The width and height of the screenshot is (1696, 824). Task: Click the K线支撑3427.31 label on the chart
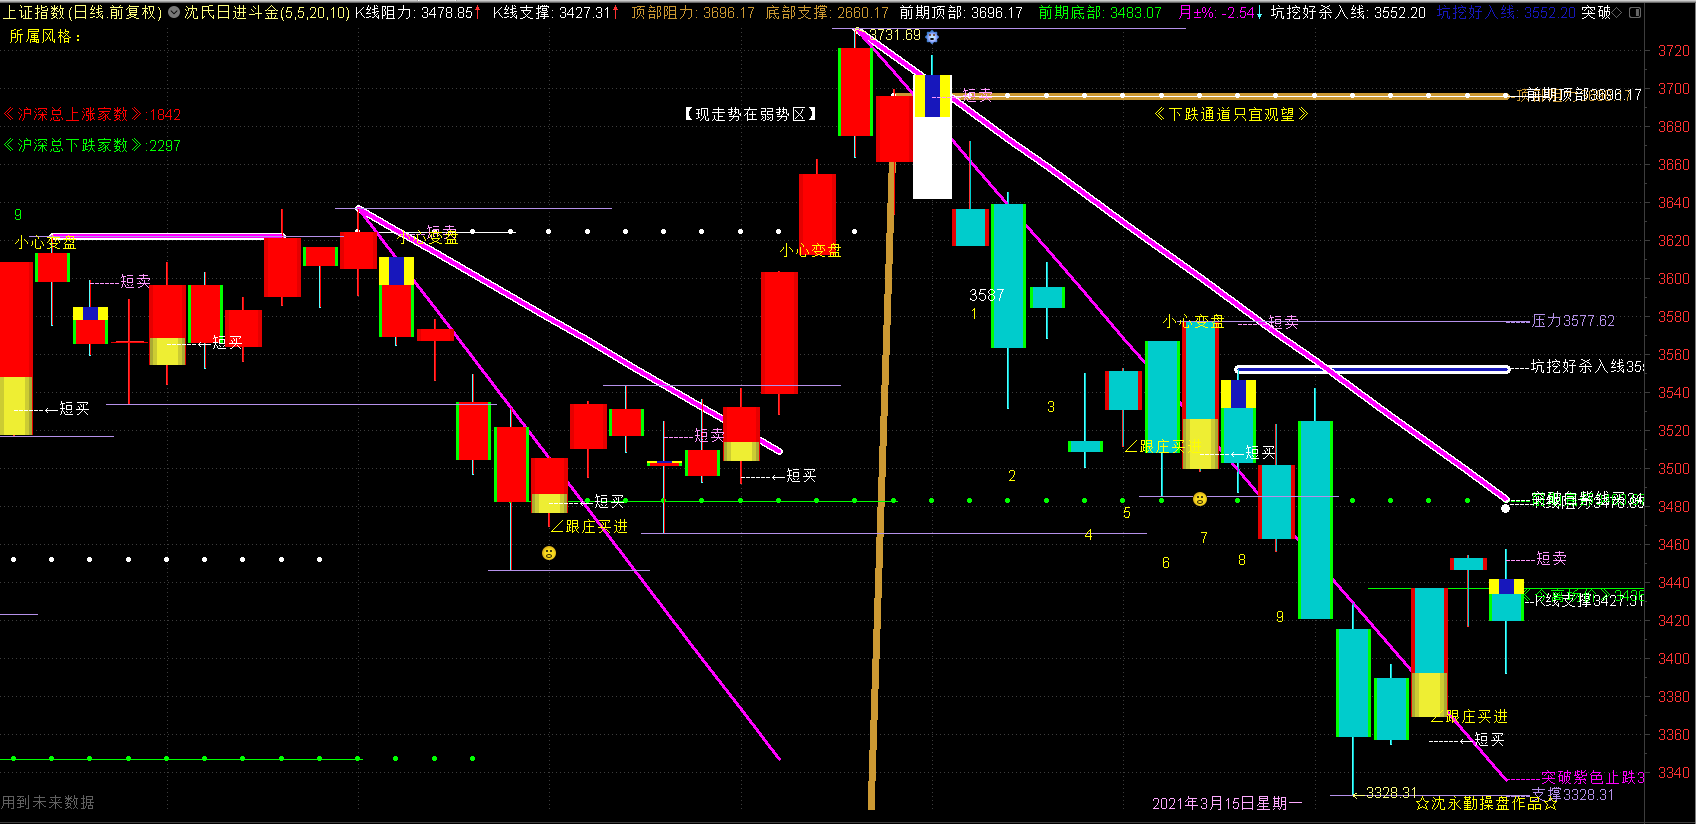pyautogui.click(x=1588, y=600)
